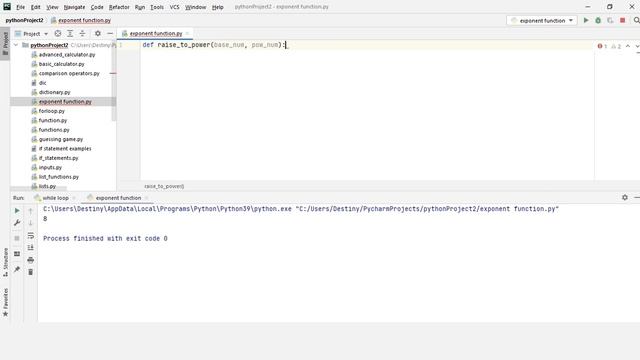
Task: Open the File menu
Action: tap(20, 7)
